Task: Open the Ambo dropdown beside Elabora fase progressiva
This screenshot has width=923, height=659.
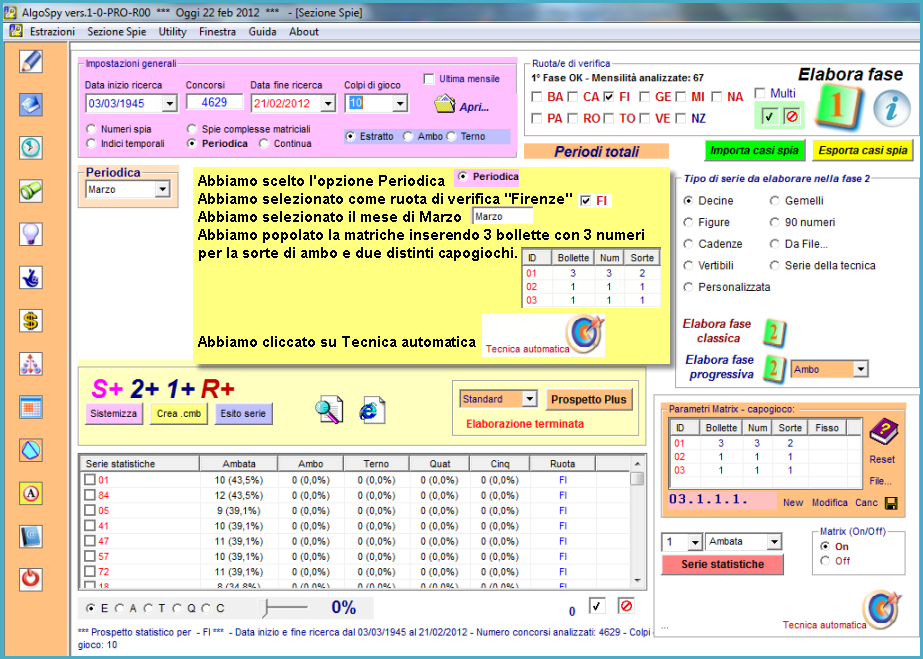Action: point(861,370)
